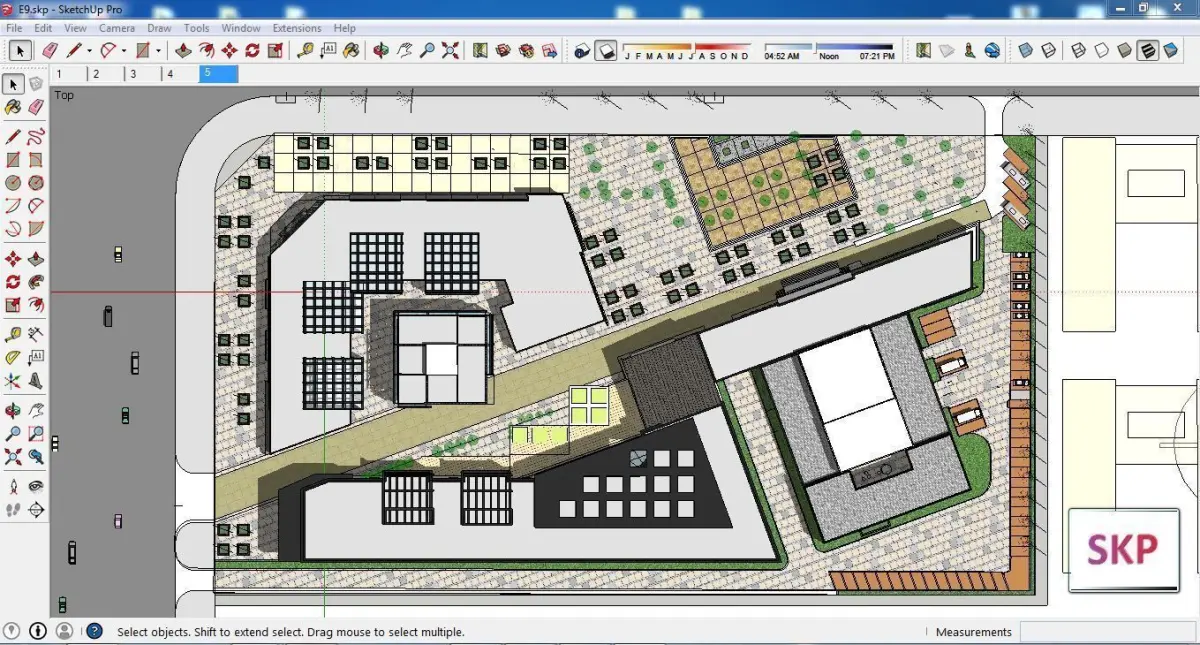Toggle Terrain icon beside Add Location
The image size is (1200, 645).
click(x=948, y=50)
